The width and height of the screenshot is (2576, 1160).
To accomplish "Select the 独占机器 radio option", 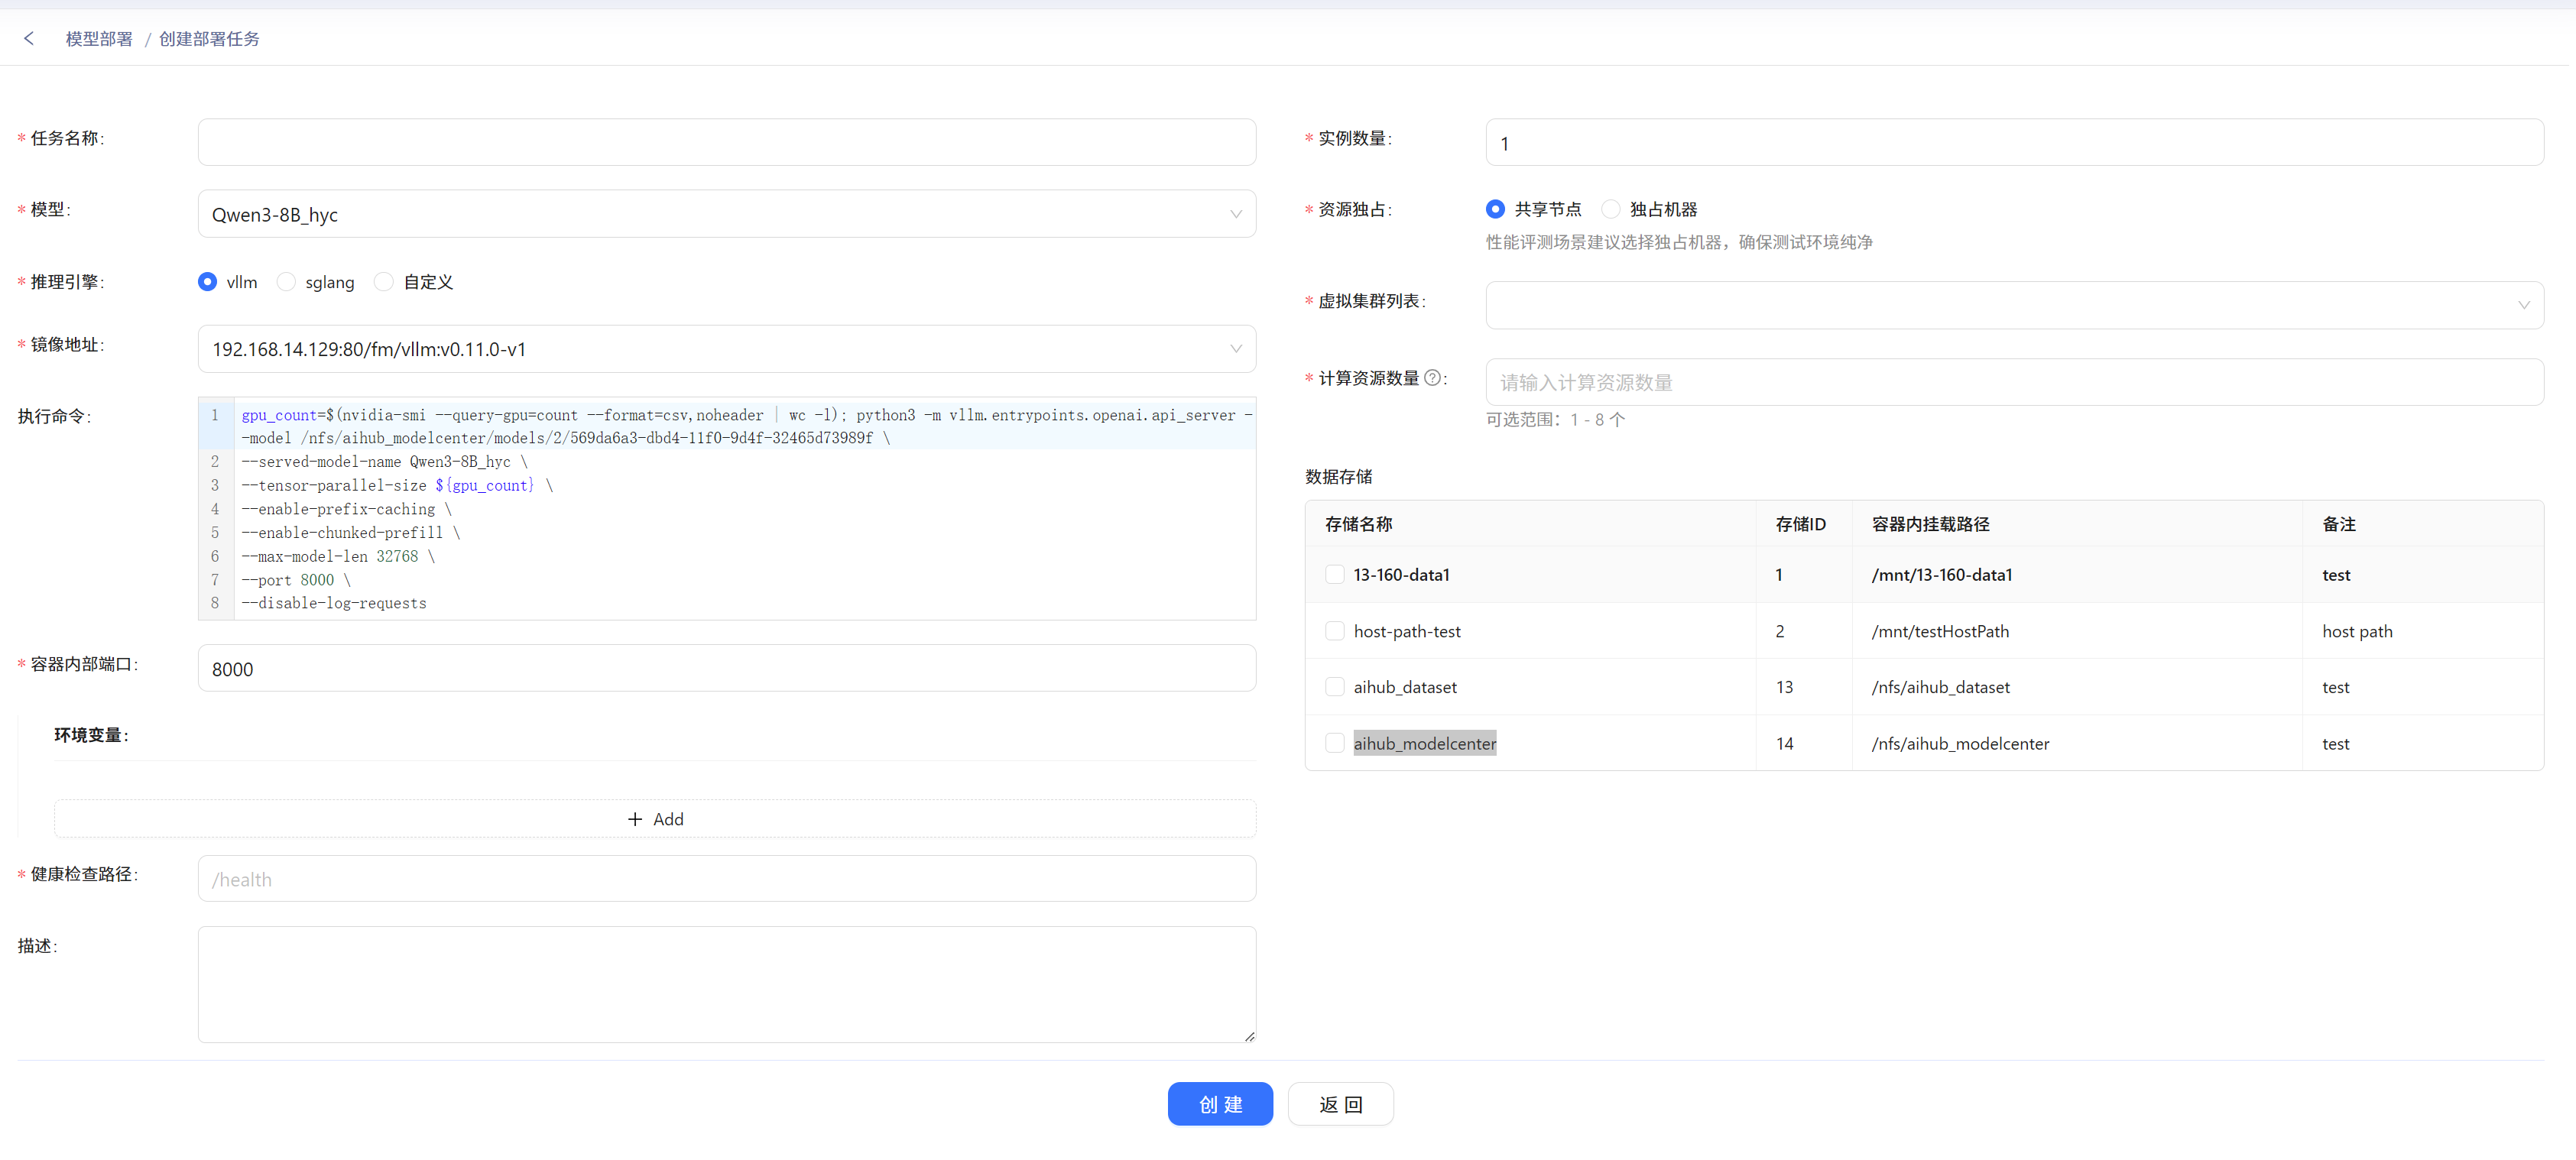I will 1610,209.
